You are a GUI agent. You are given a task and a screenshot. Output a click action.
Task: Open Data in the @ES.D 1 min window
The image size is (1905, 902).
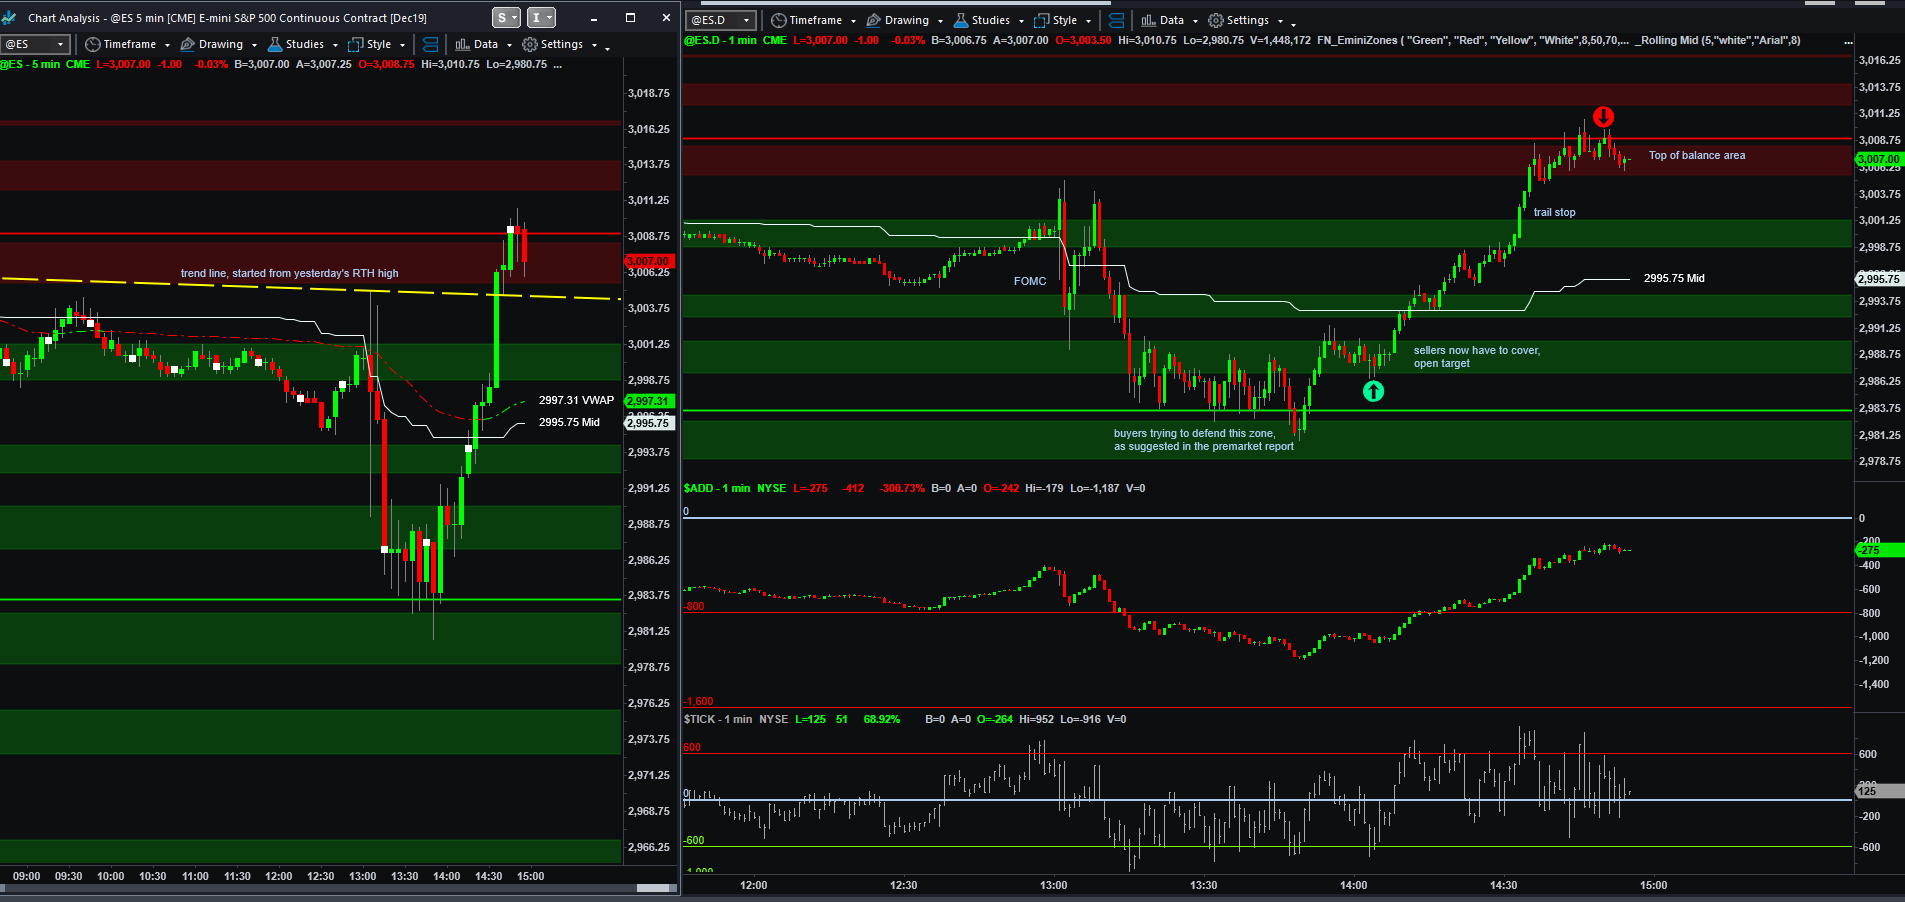pyautogui.click(x=1163, y=20)
